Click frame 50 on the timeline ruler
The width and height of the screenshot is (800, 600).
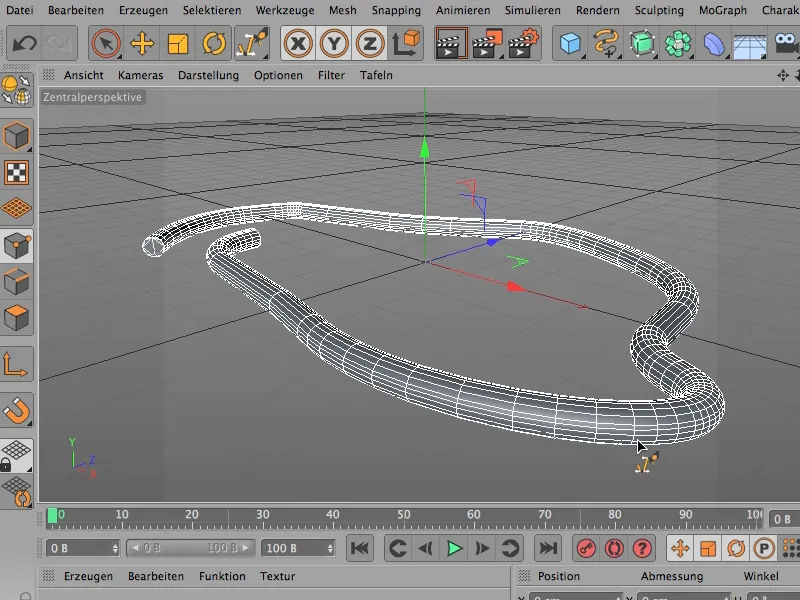pyautogui.click(x=403, y=514)
